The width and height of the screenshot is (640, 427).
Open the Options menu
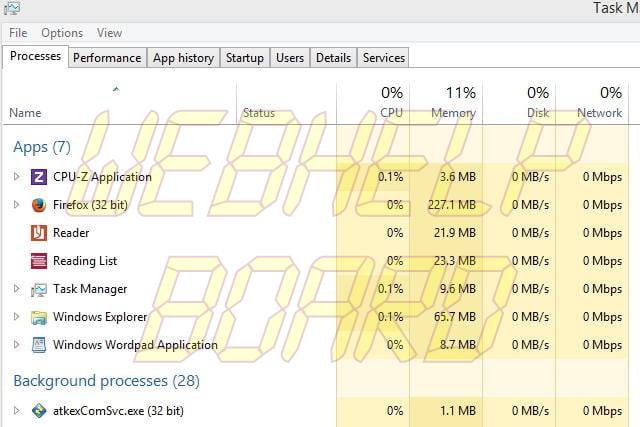point(62,33)
